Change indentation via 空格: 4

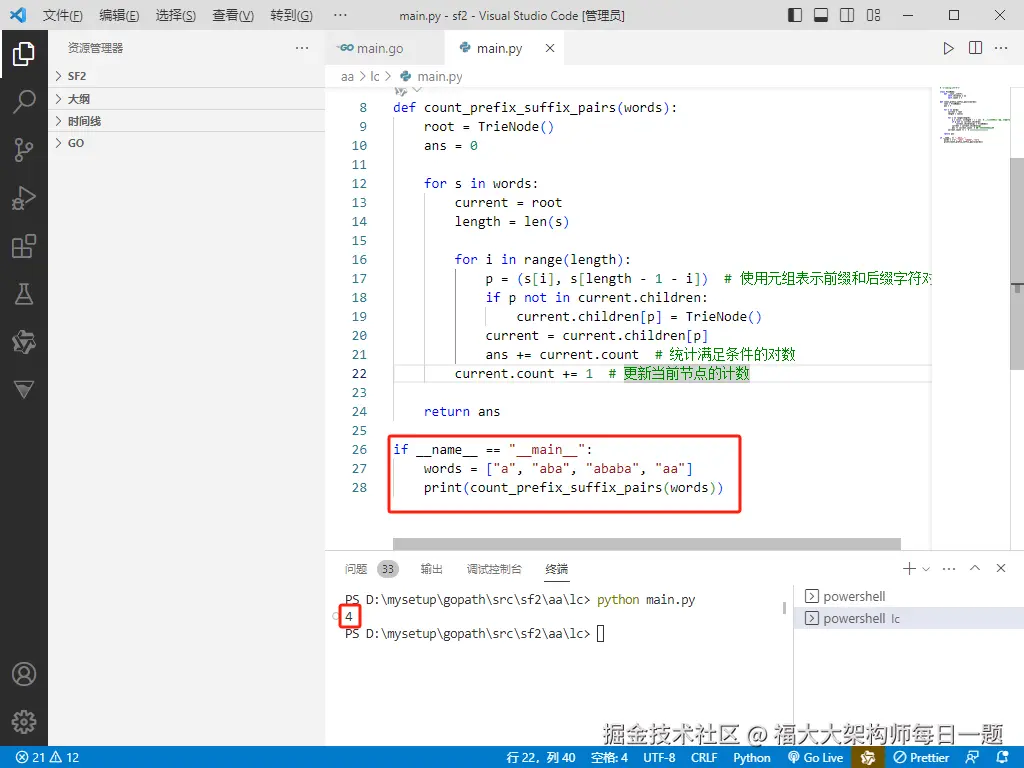coord(609,758)
